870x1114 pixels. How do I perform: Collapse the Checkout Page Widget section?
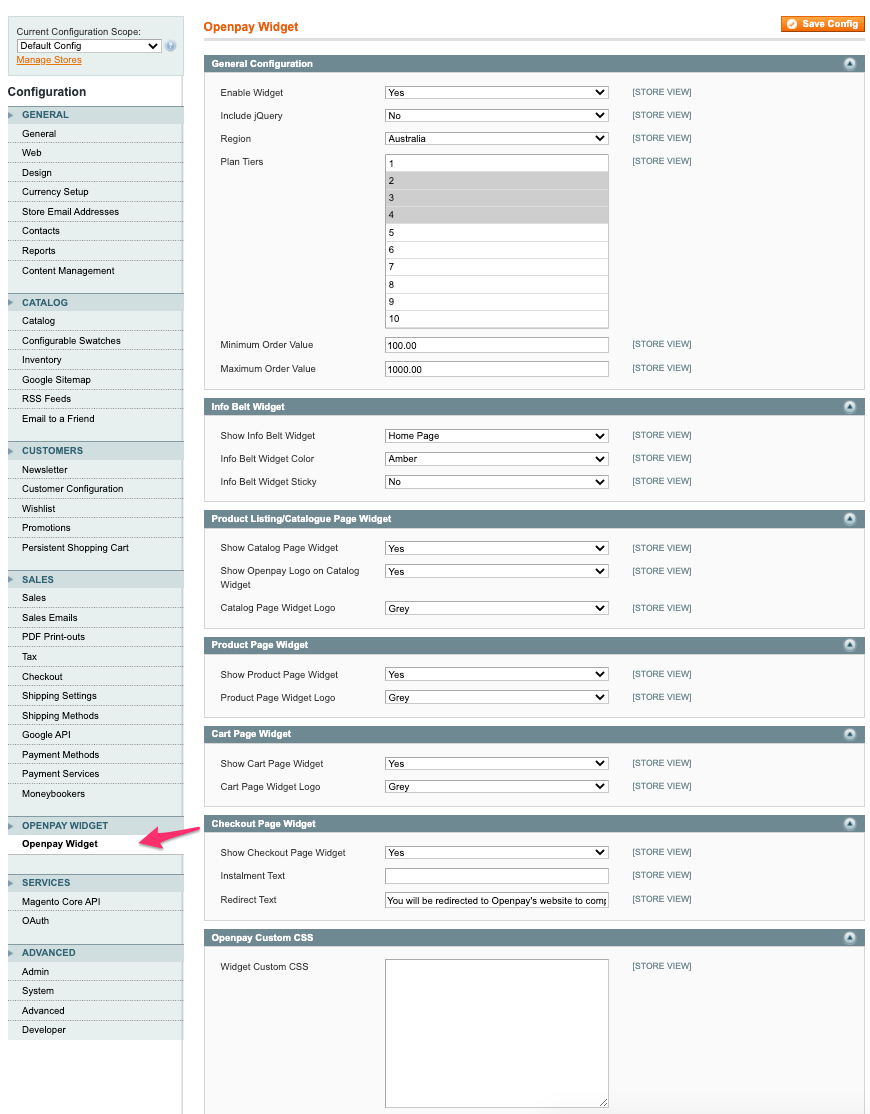click(850, 823)
